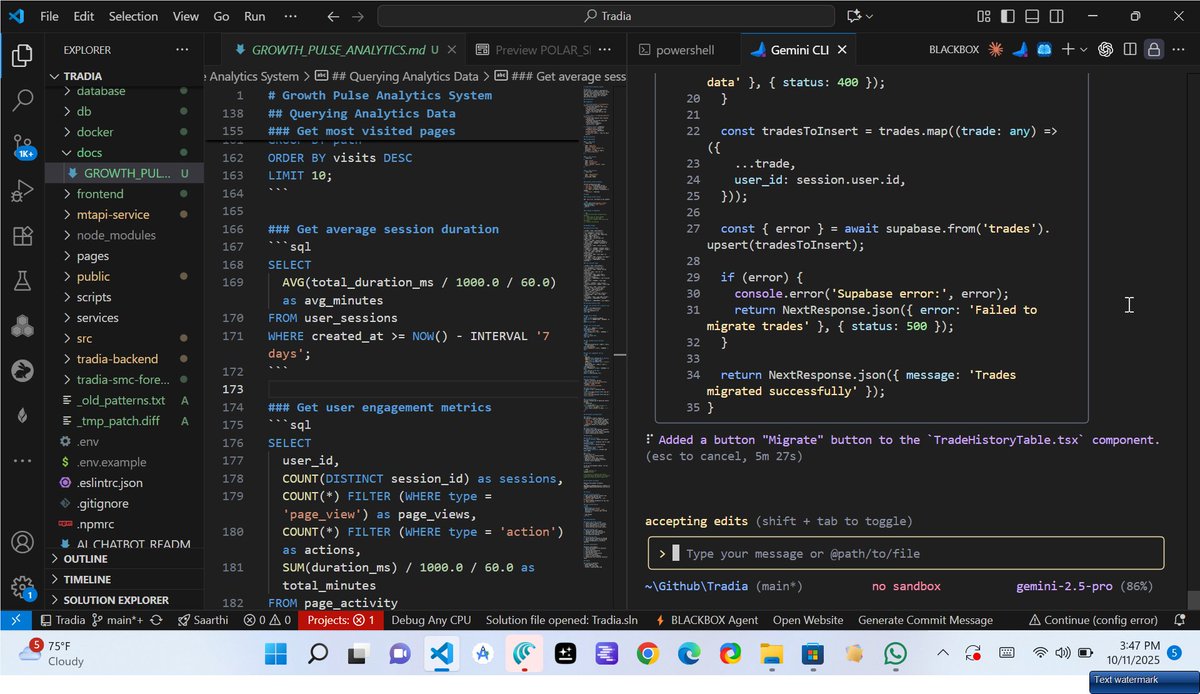
Task: Click the blue brain icon in editor toolbar
Action: click(1044, 49)
